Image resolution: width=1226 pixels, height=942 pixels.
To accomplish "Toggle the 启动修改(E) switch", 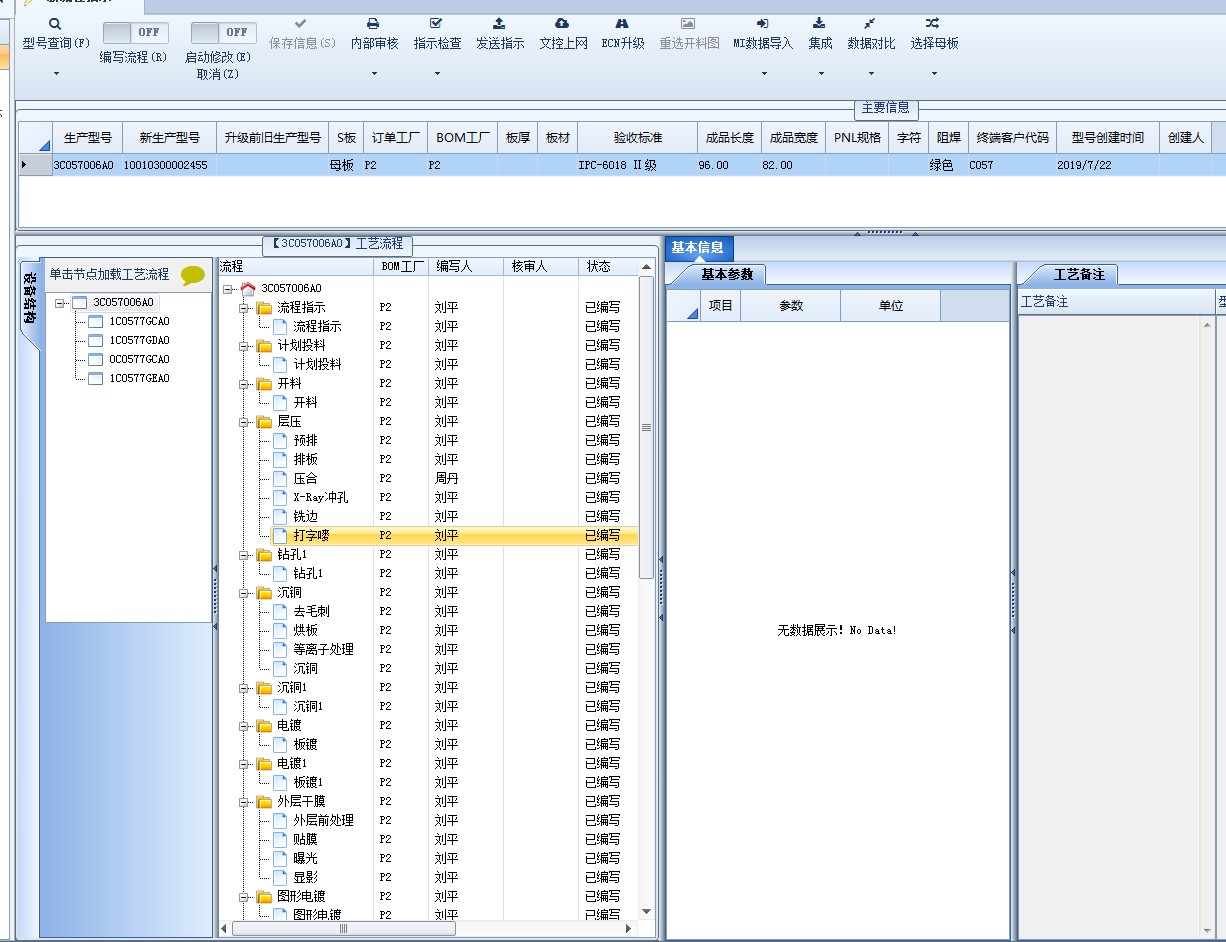I will pos(223,32).
